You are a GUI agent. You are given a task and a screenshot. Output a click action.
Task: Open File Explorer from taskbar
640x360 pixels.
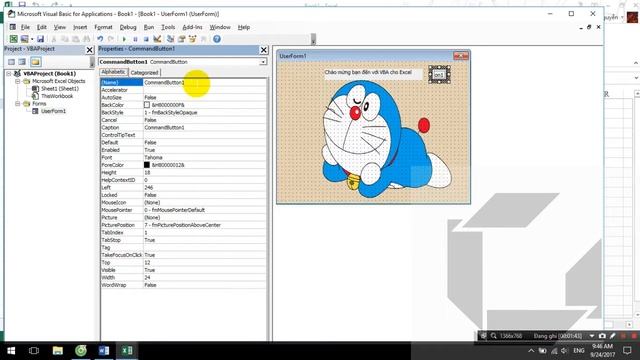[58, 351]
